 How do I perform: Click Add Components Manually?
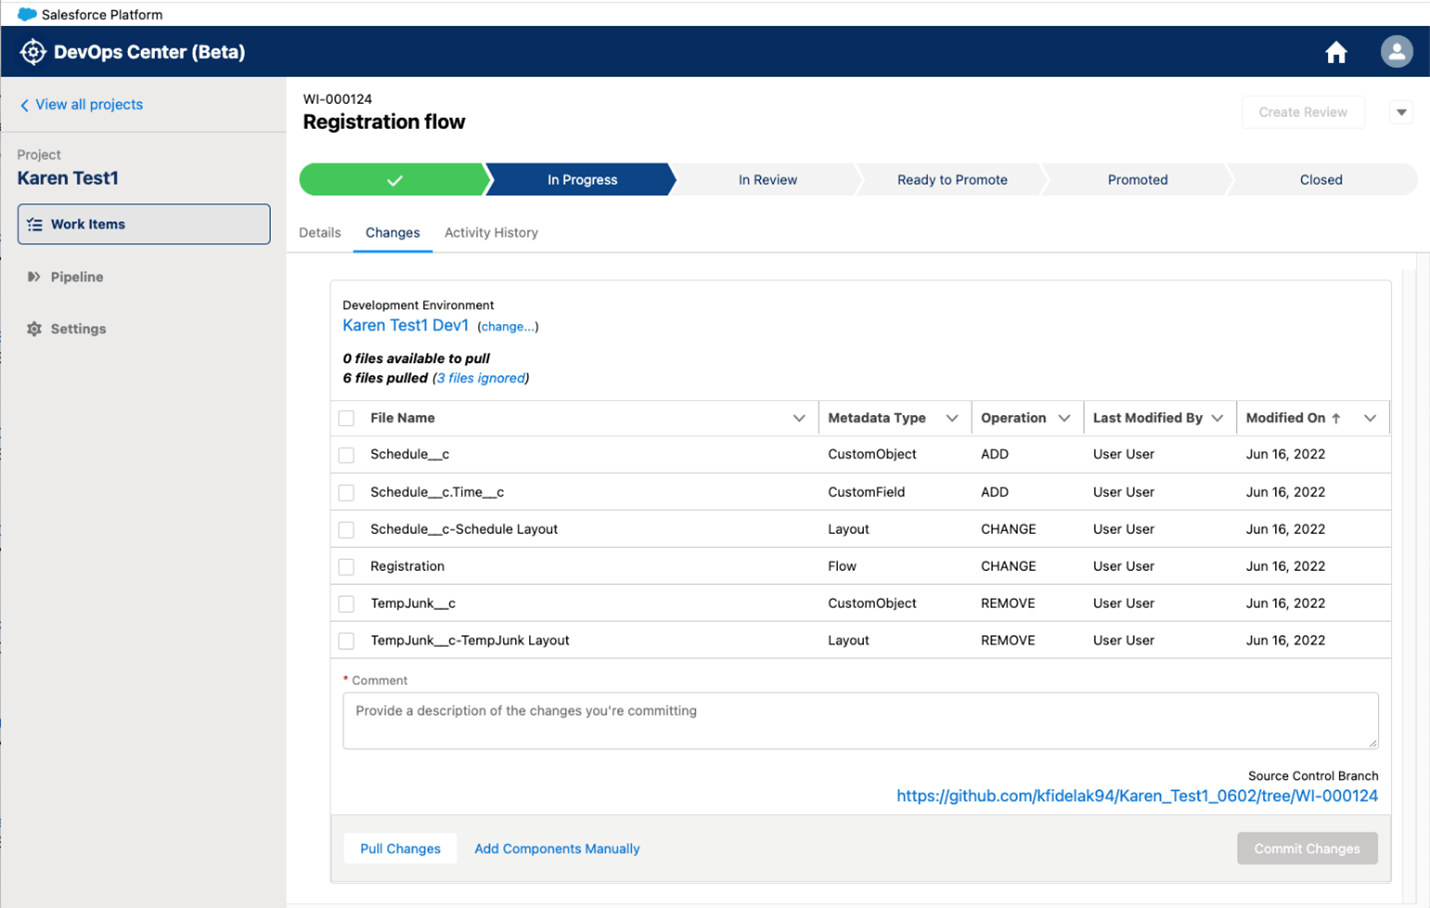(557, 849)
